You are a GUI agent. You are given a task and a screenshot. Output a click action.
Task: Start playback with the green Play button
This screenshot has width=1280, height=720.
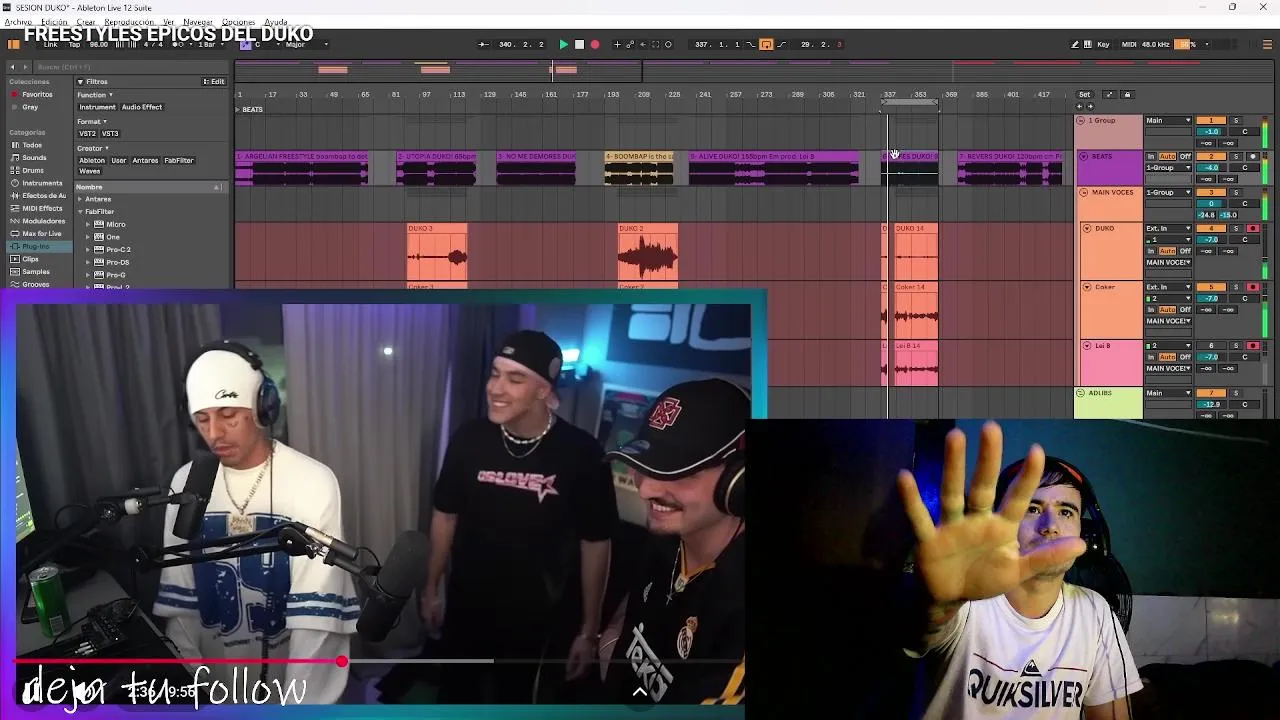pos(563,44)
